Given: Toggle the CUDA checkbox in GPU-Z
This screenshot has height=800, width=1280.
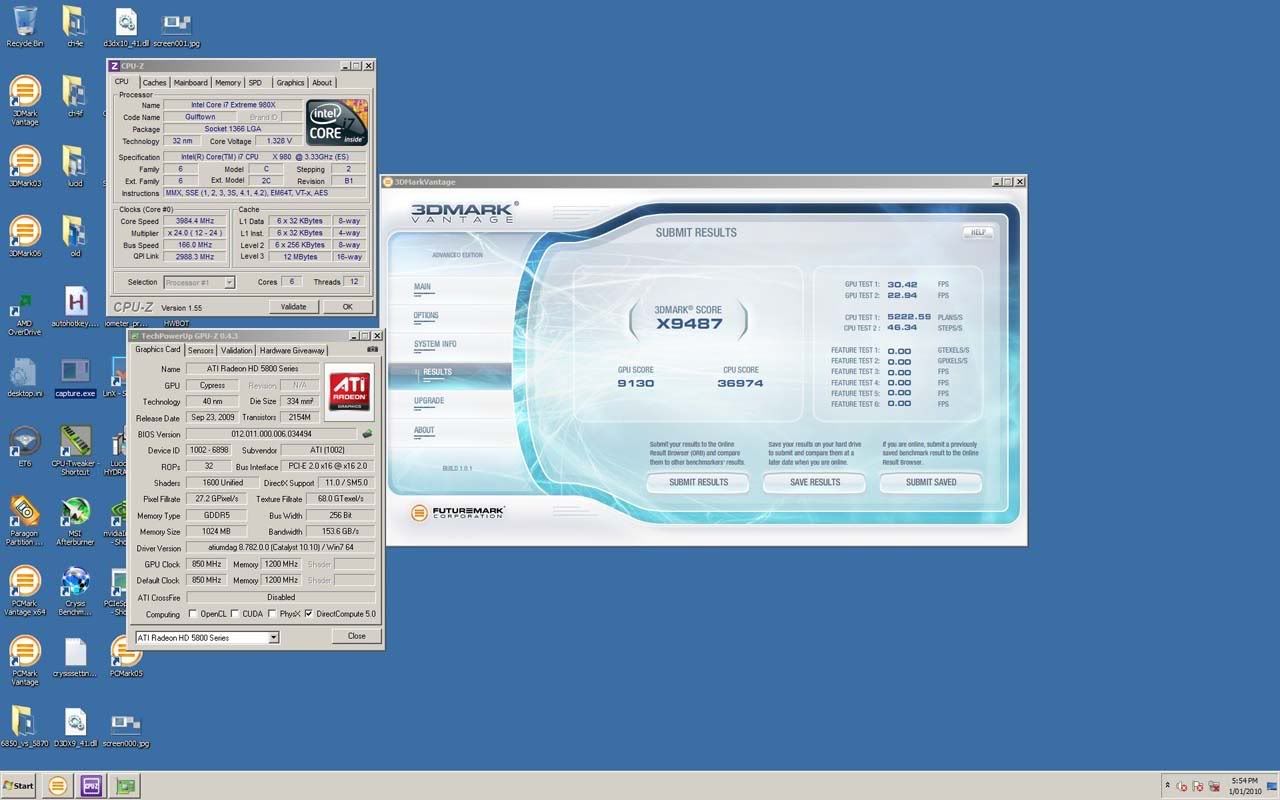Looking at the screenshot, I should tap(234, 614).
